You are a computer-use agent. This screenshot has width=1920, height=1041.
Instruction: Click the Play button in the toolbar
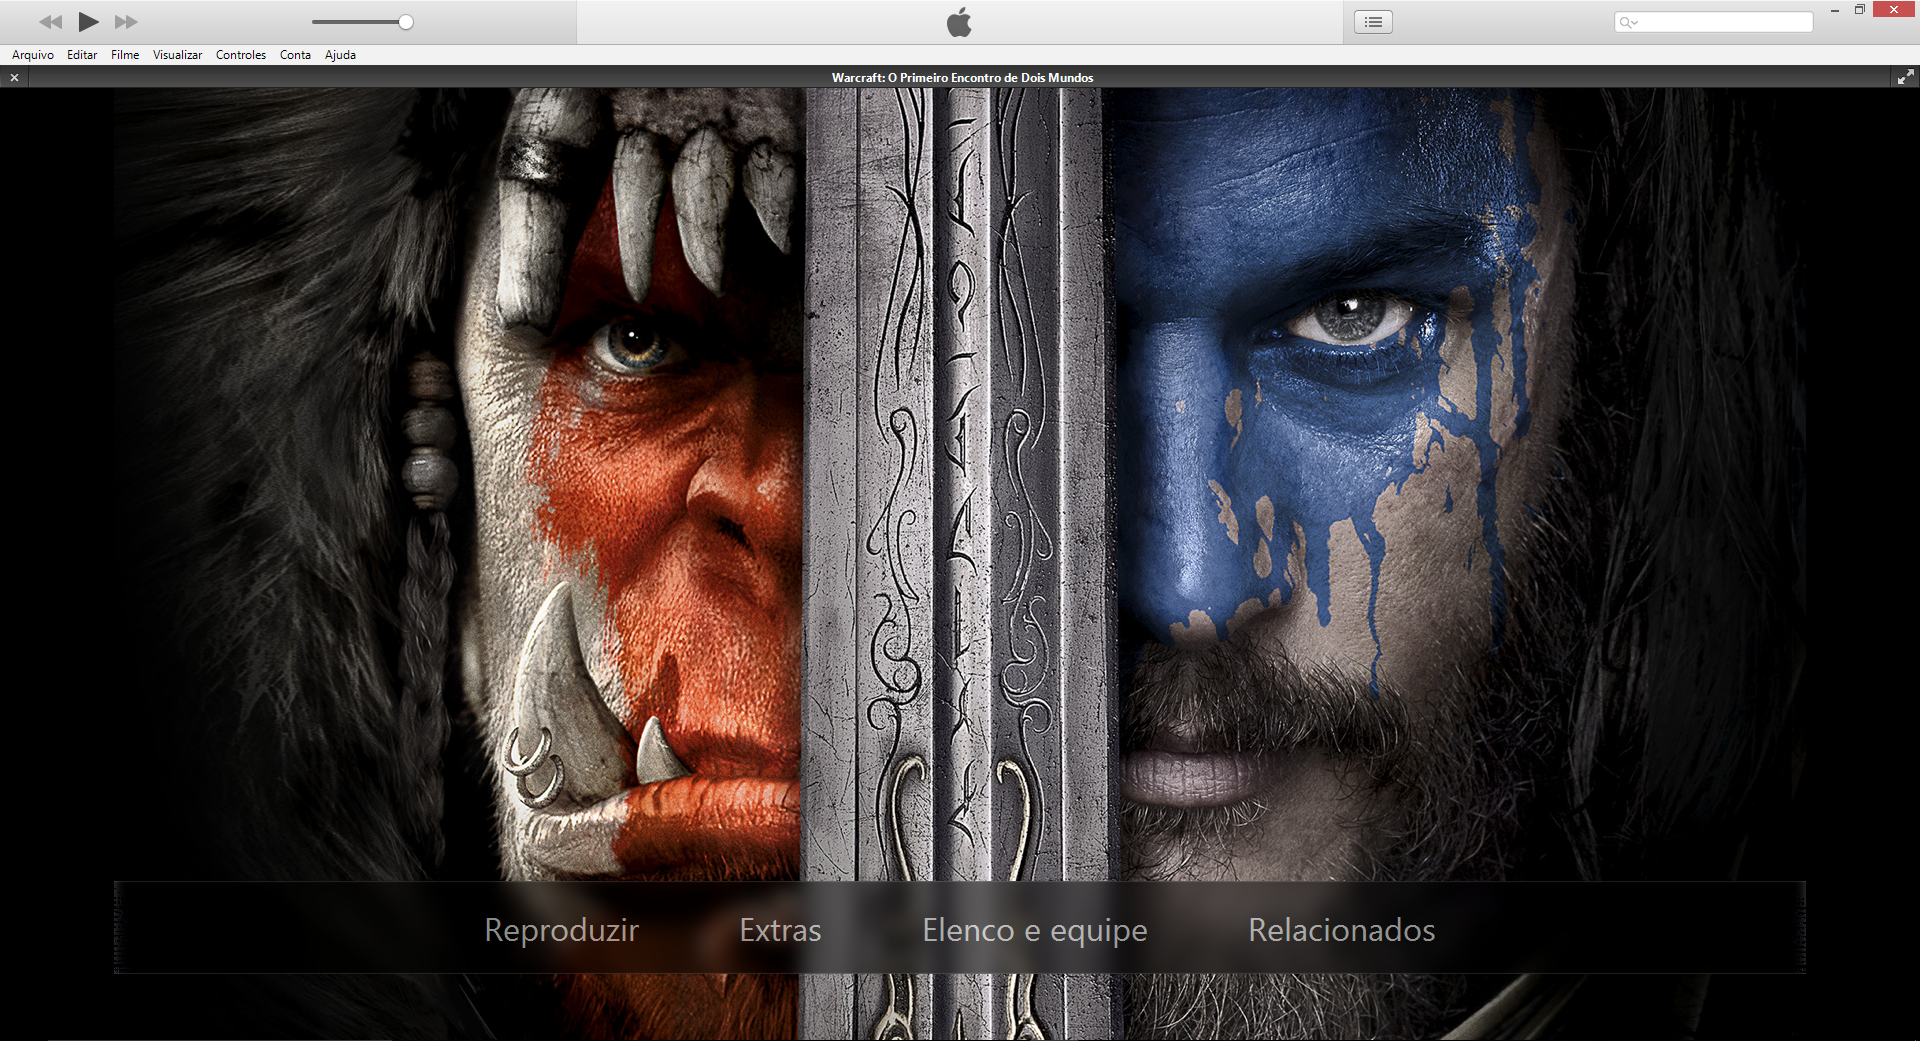(x=88, y=22)
